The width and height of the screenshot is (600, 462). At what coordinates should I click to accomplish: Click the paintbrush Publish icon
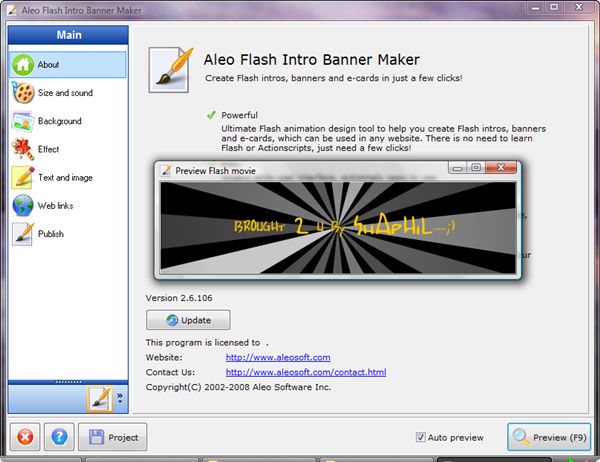click(23, 234)
